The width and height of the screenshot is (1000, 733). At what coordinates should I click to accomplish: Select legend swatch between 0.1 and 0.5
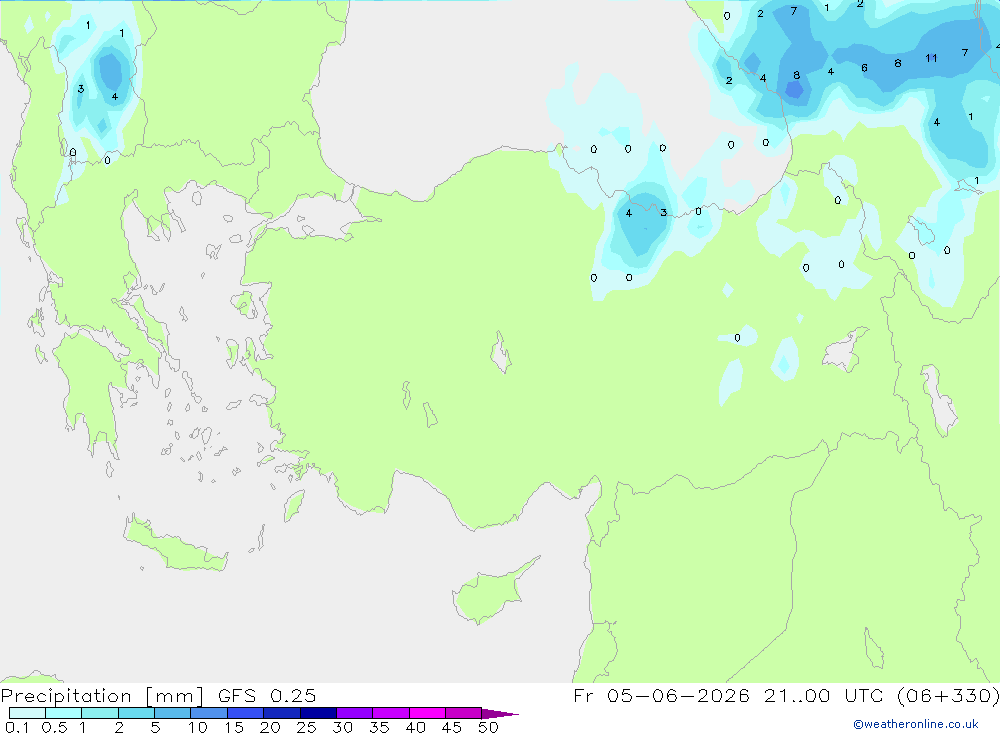[x=27, y=713]
